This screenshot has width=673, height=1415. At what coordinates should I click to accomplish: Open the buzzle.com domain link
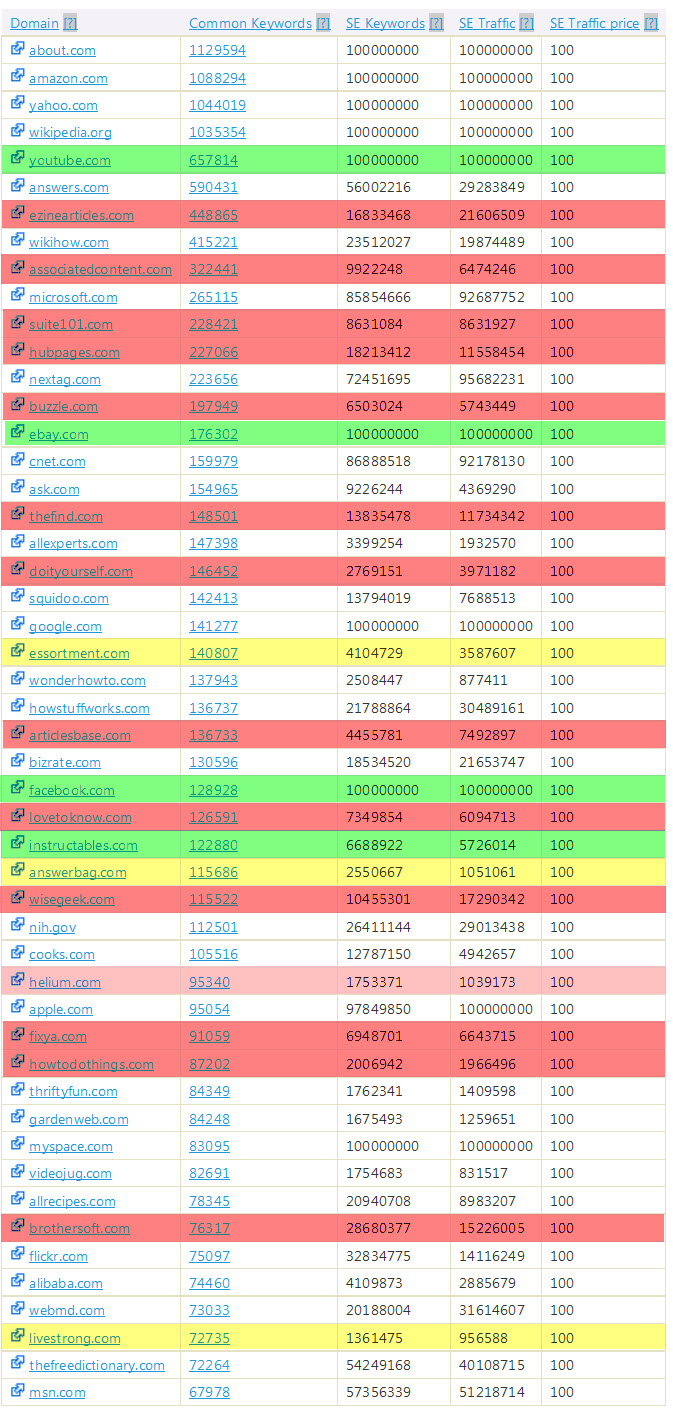63,406
